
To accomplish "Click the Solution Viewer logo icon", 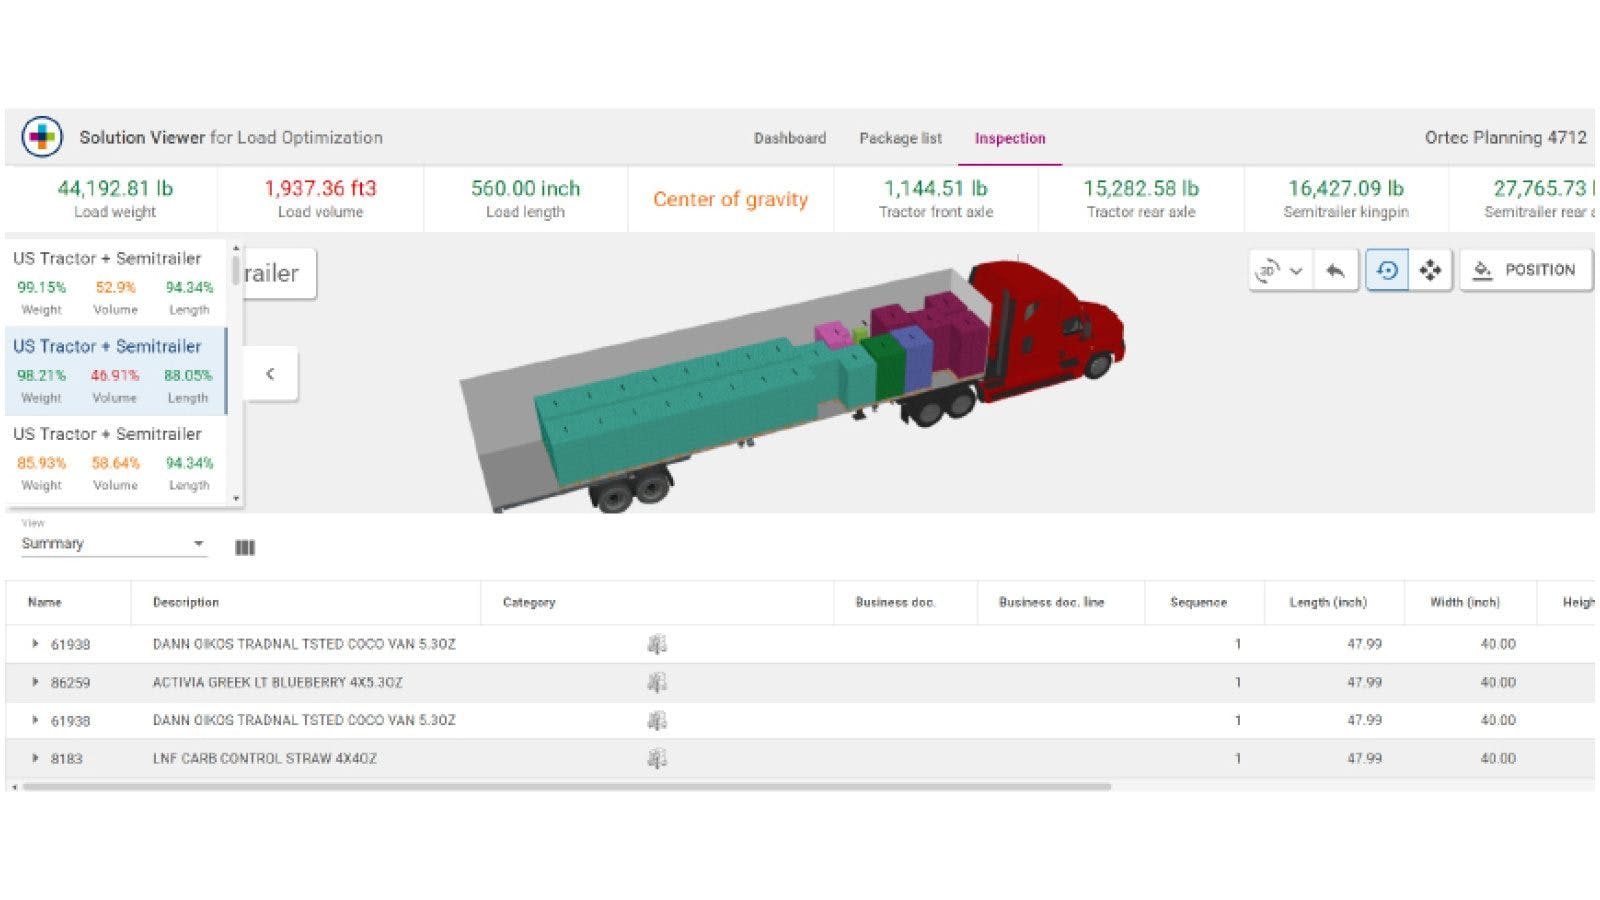I will pyautogui.click(x=42, y=137).
